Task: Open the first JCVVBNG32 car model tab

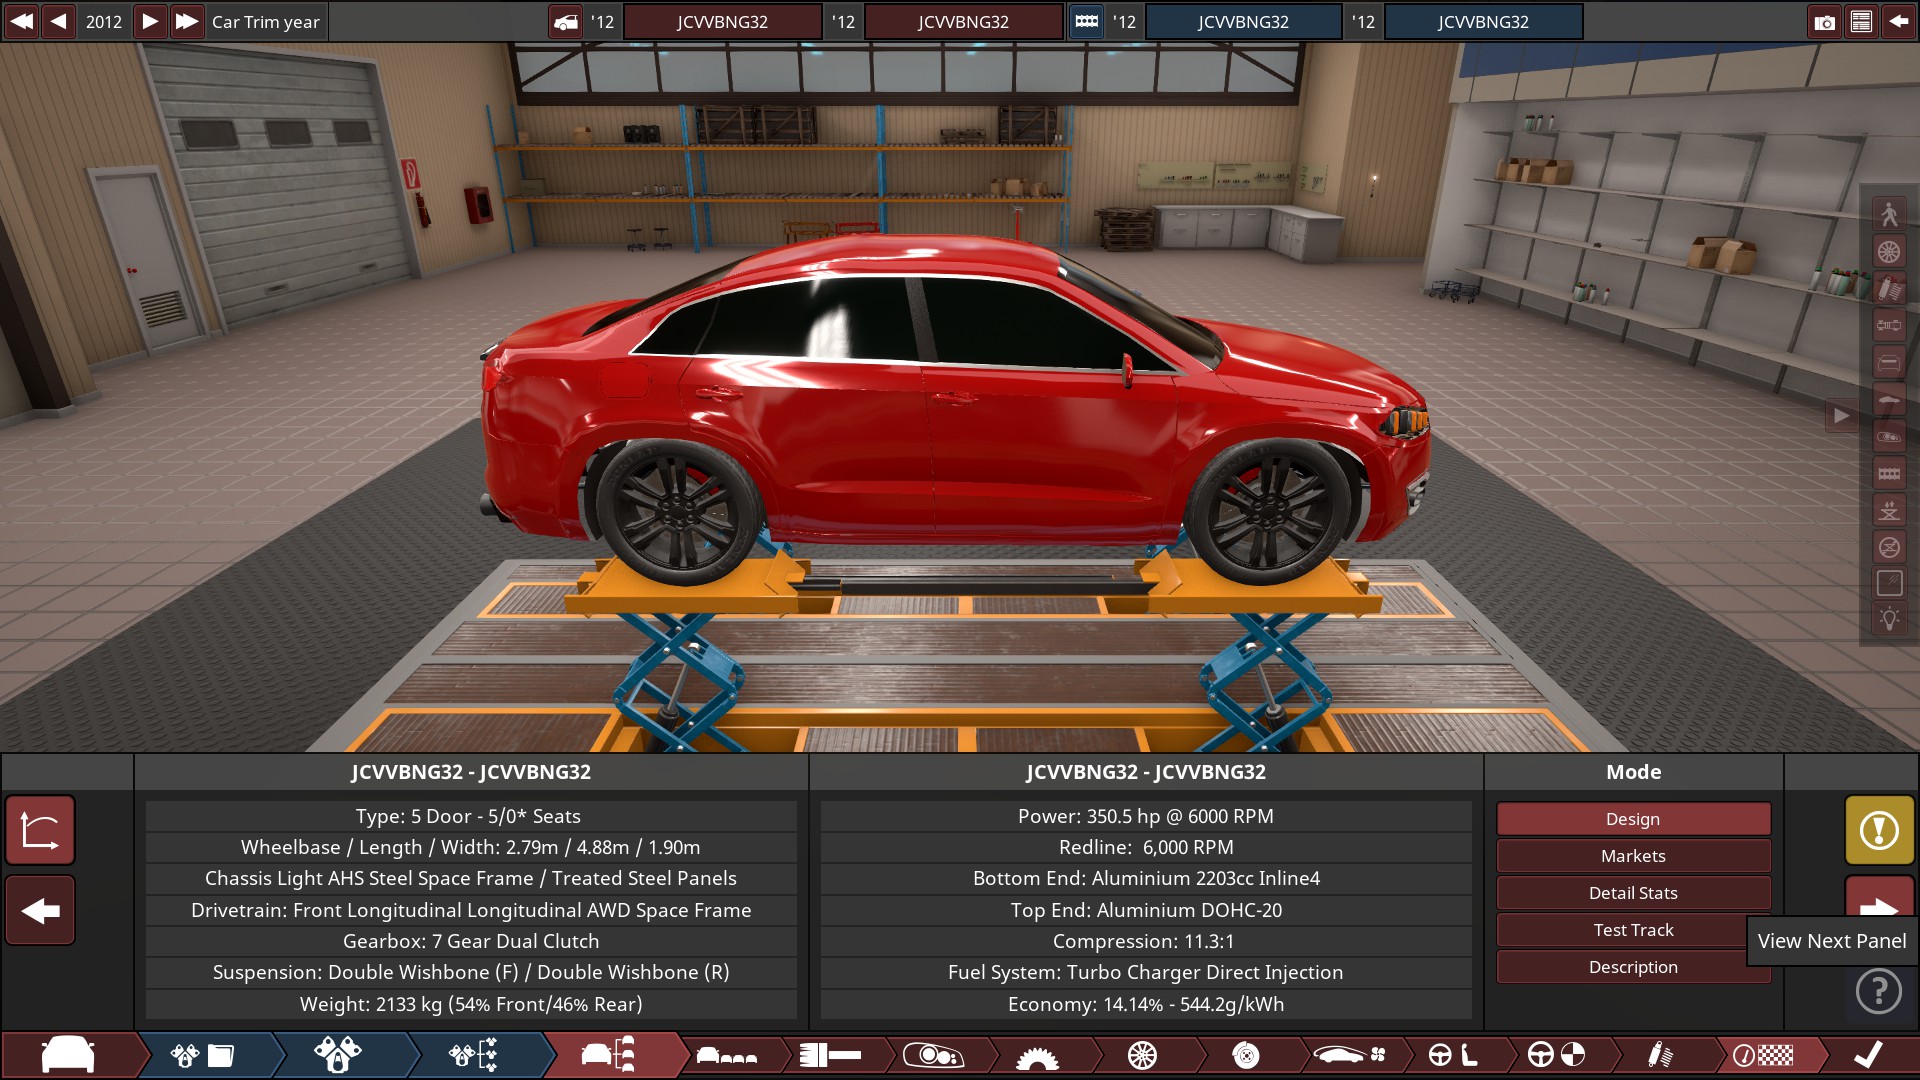Action: pyautogui.click(x=722, y=22)
